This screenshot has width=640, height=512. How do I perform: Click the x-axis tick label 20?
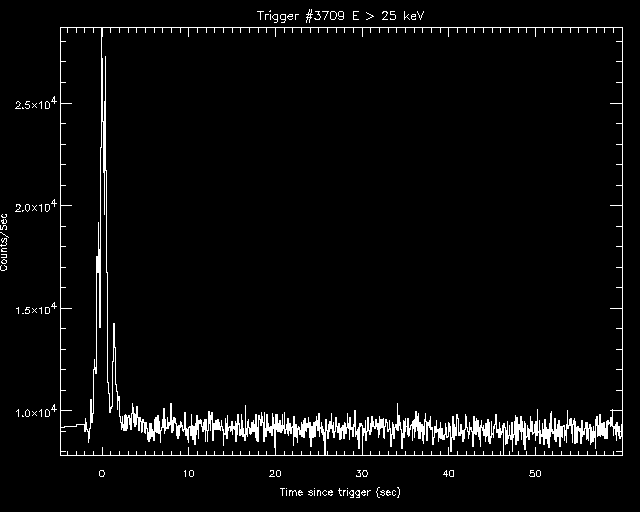coord(275,474)
